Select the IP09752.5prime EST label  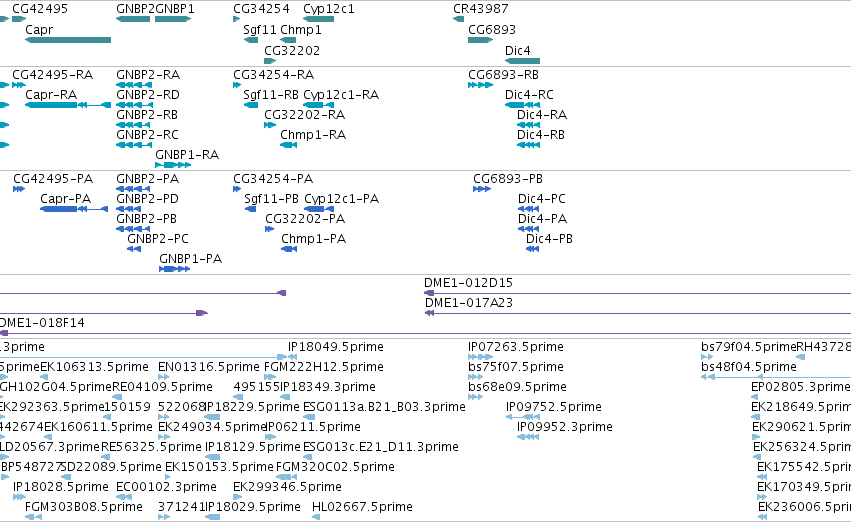click(x=554, y=408)
